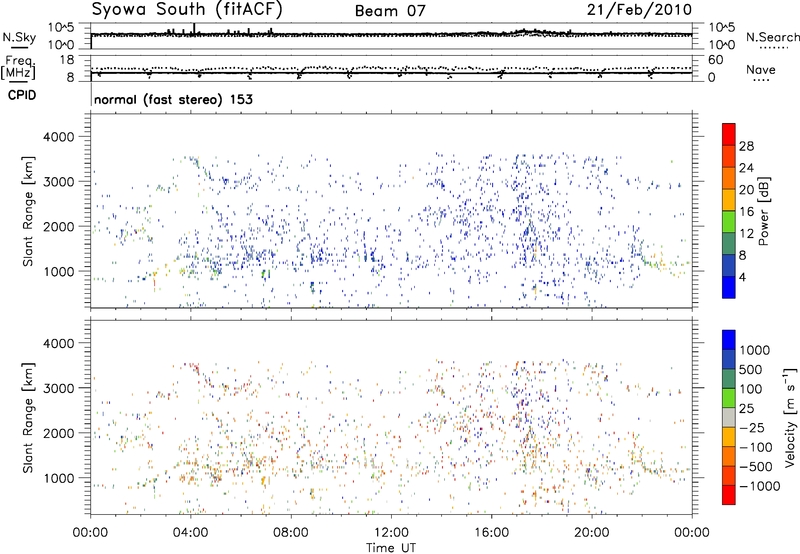The image size is (800, 554).
Task: Click the '16' tick on Power colorbar
Action: point(746,212)
